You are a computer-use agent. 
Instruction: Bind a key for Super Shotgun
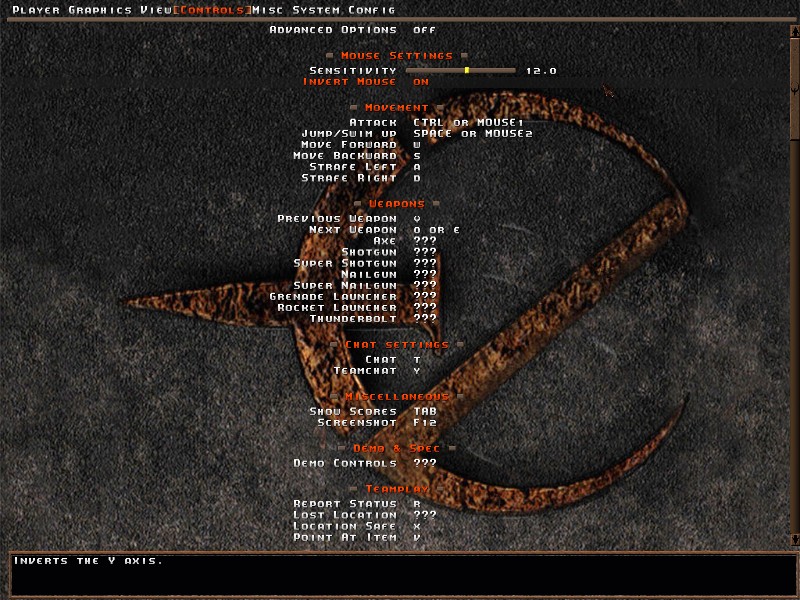[365, 264]
